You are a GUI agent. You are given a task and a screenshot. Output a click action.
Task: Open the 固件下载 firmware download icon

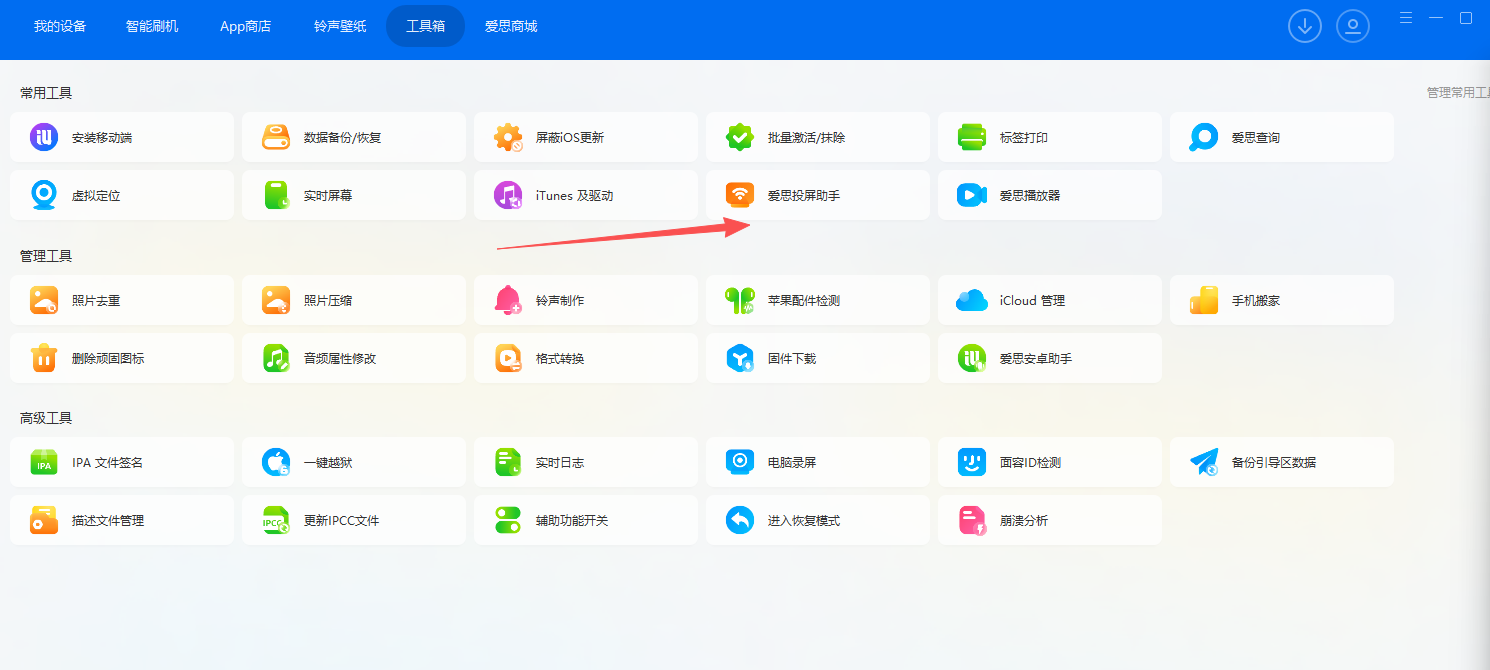pos(740,358)
